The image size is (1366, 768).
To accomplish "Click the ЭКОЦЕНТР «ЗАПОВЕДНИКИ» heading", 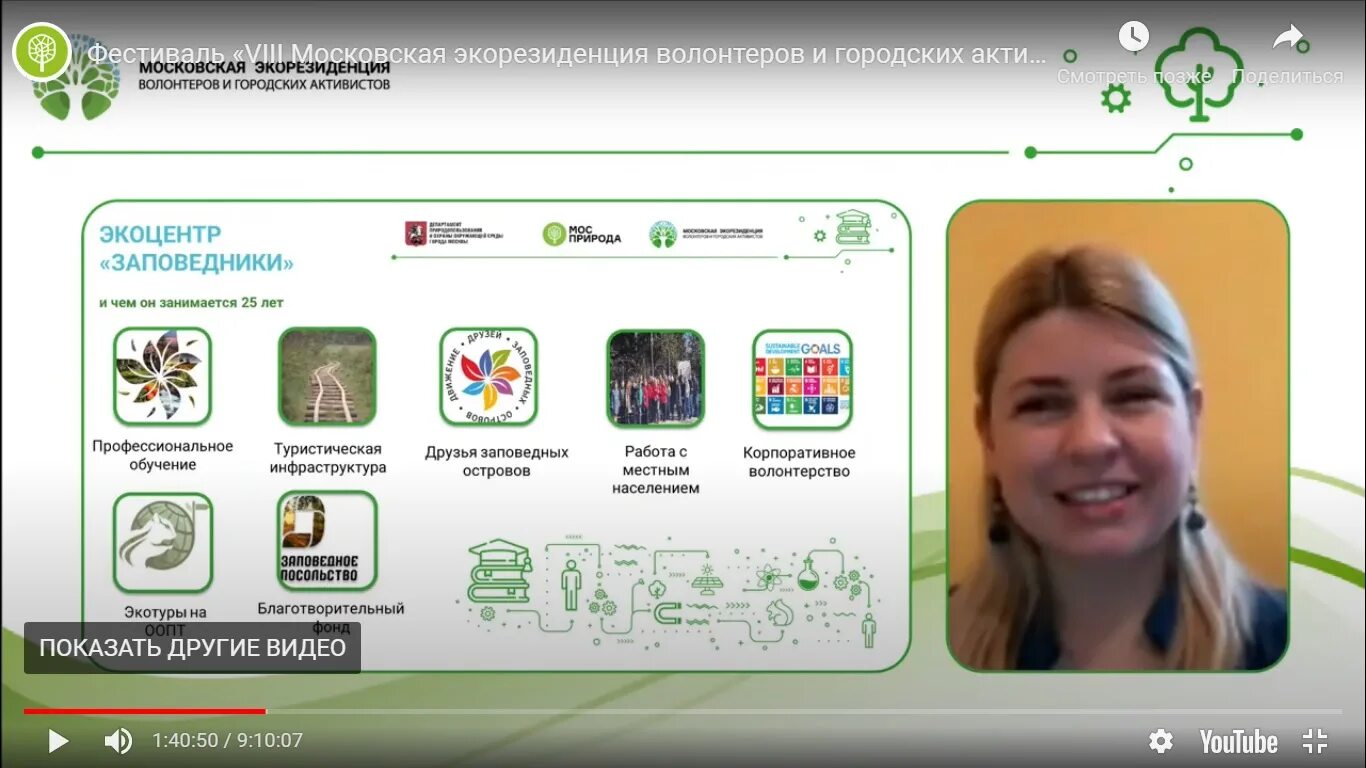I will pos(196,249).
